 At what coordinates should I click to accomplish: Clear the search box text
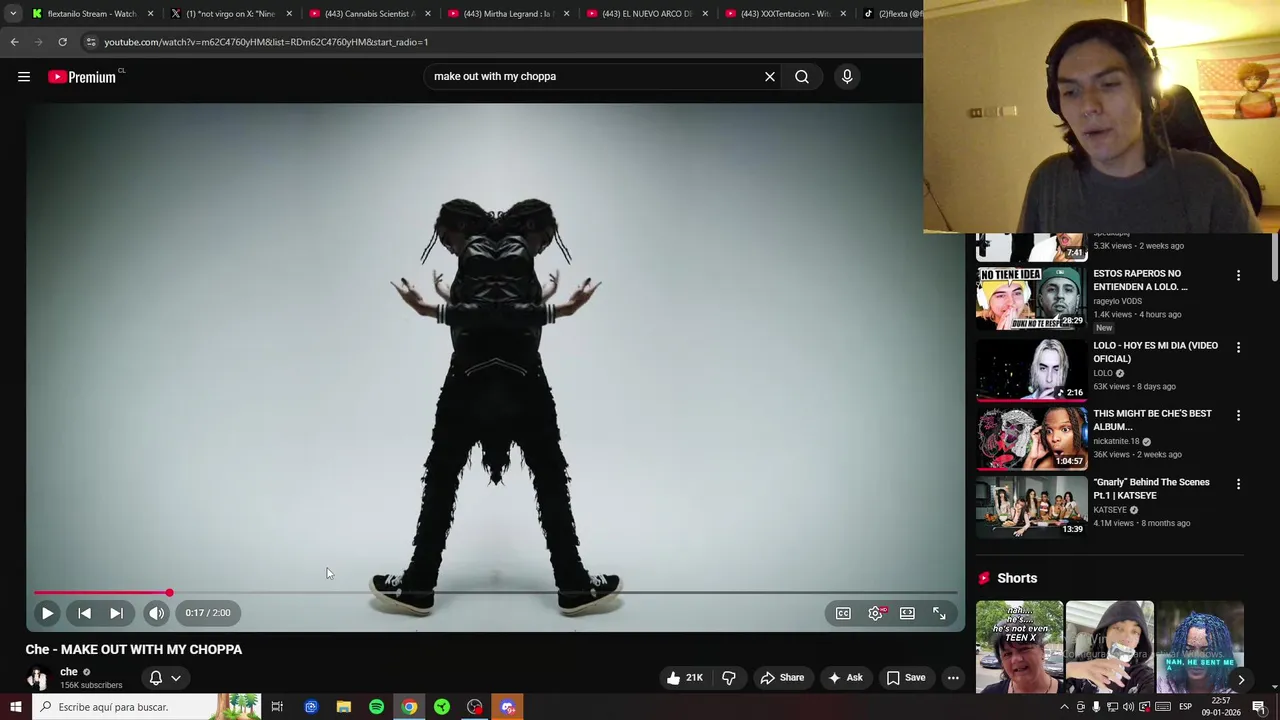[770, 76]
